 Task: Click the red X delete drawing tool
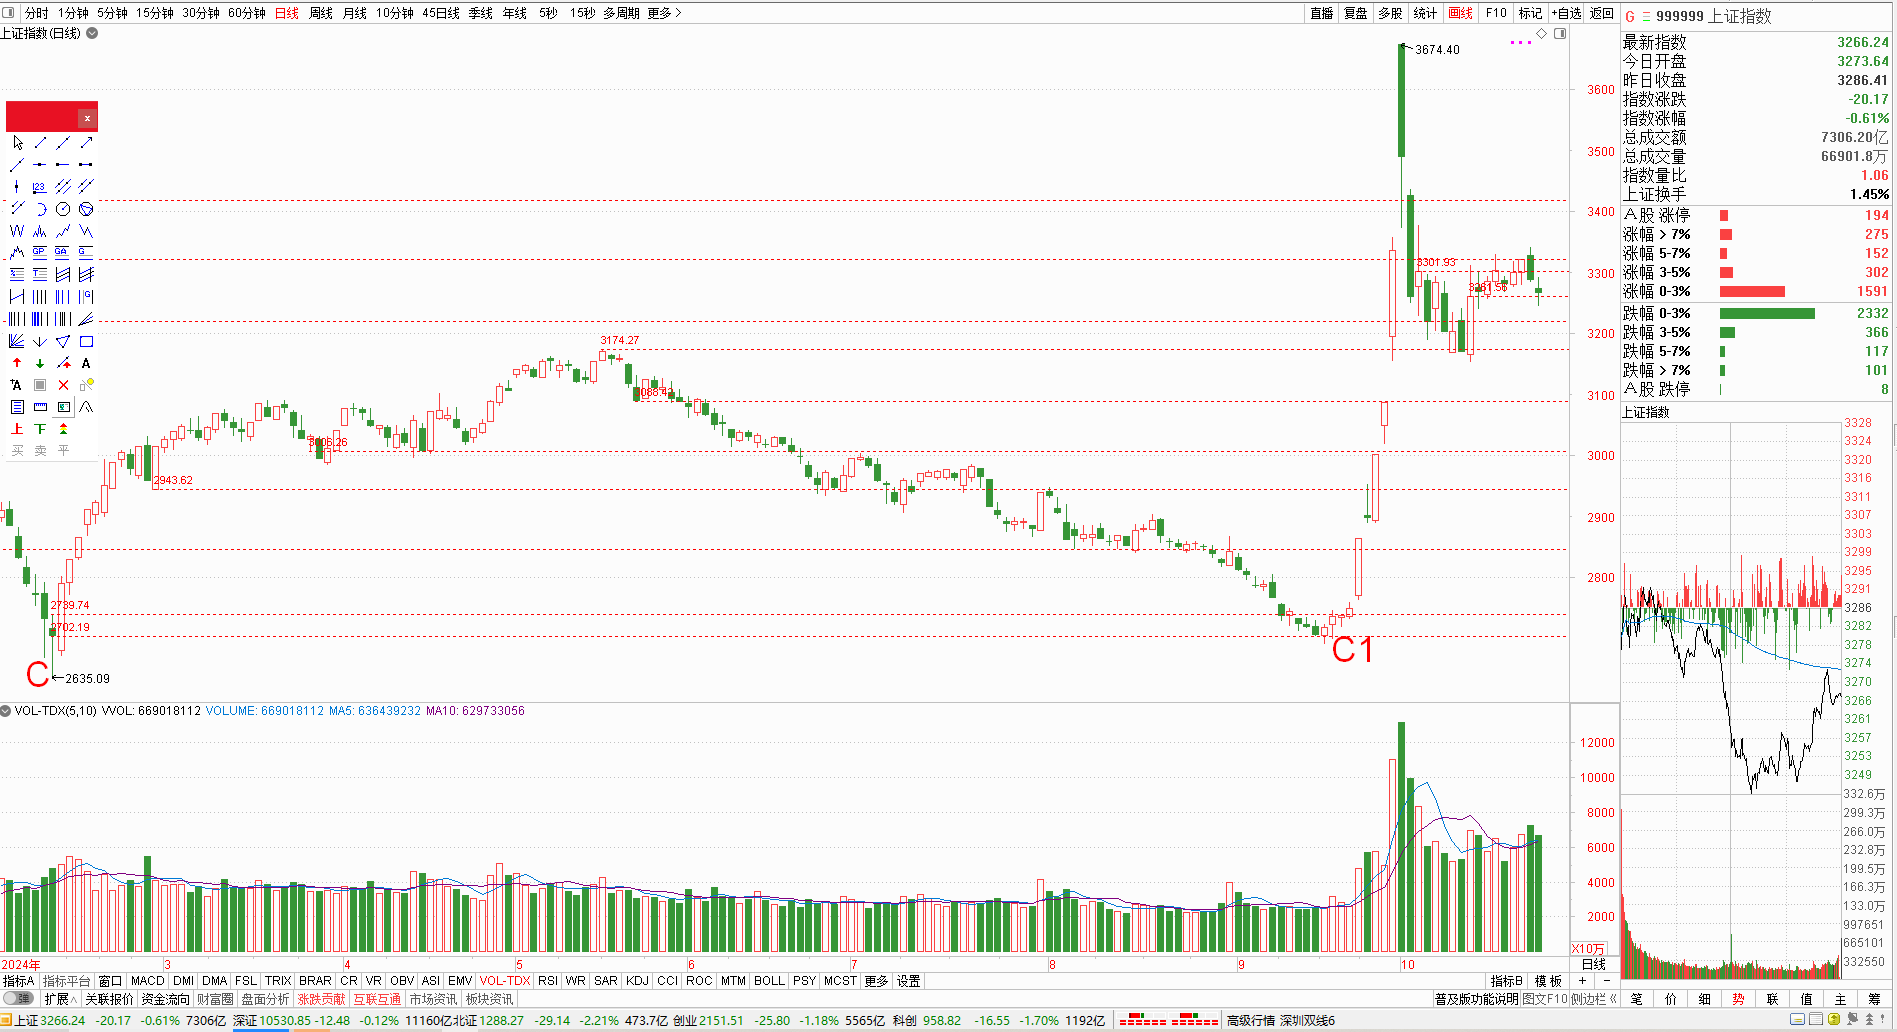click(x=63, y=385)
